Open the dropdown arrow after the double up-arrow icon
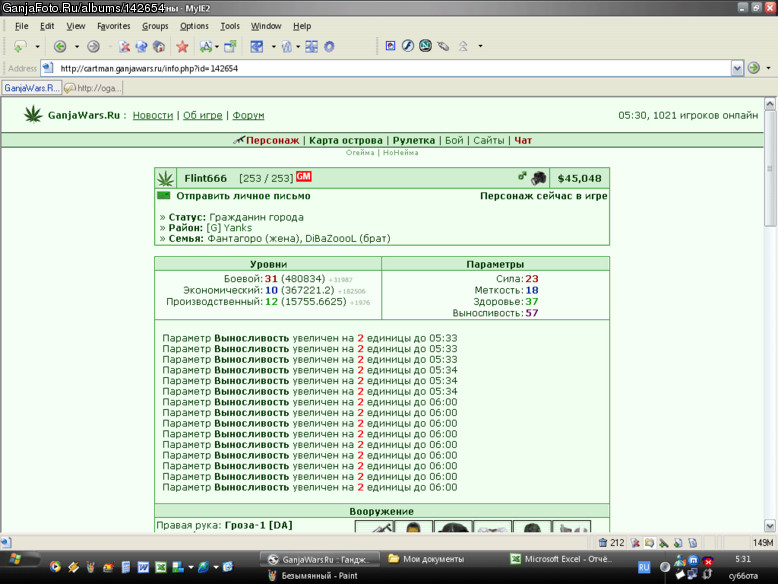 click(x=480, y=46)
